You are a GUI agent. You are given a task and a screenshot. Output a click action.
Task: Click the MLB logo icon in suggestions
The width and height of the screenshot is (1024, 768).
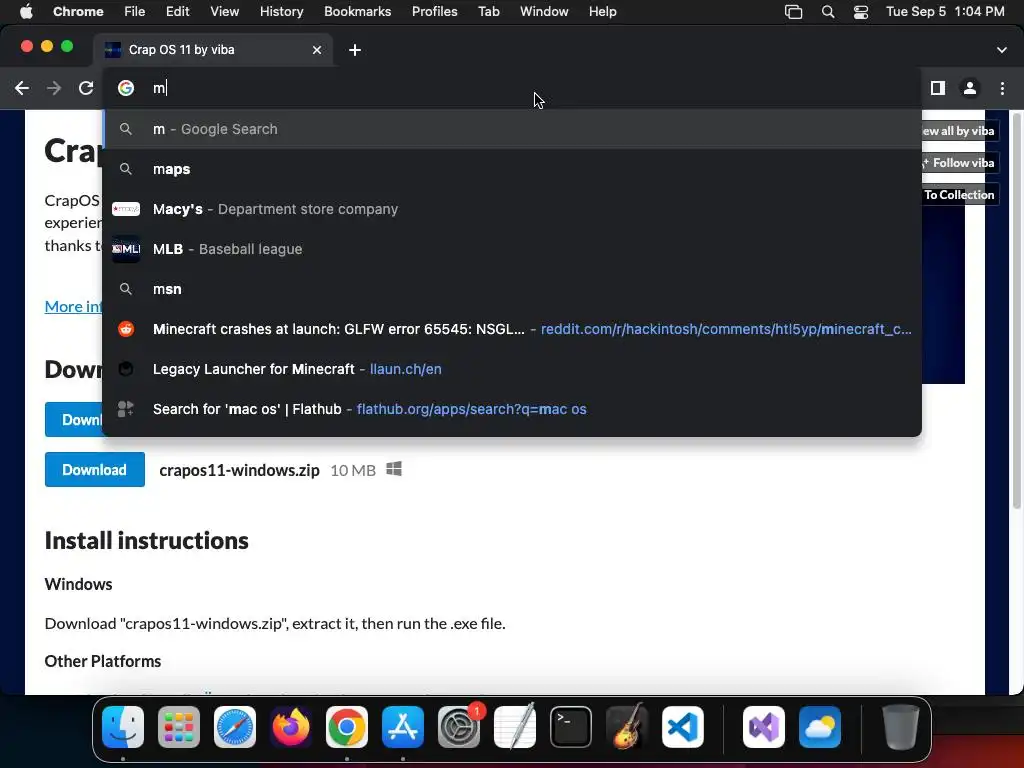point(126,249)
